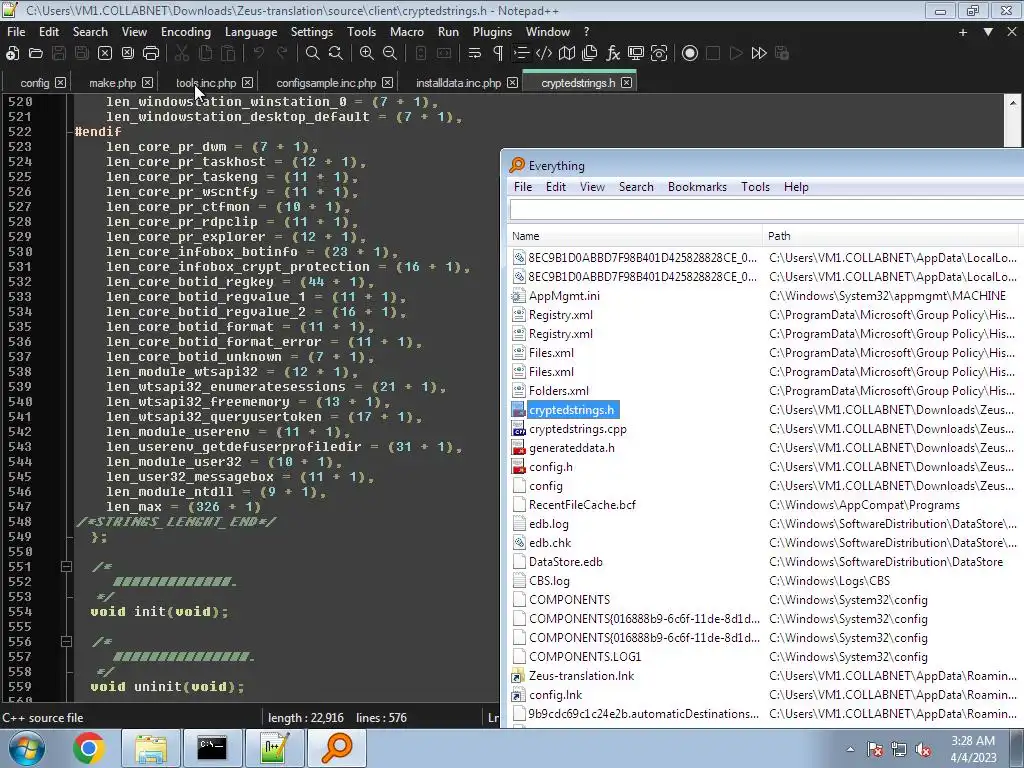Select config.h in Everything results
Viewport: 1024px width, 768px height.
coord(551,467)
